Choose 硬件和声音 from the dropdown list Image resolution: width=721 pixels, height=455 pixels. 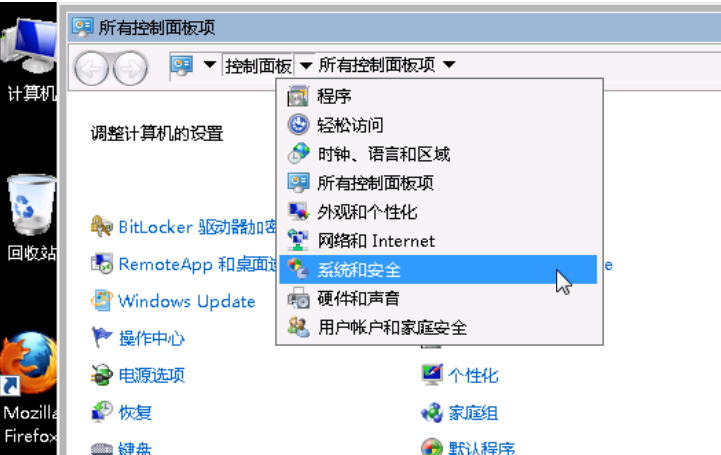pyautogui.click(x=438, y=299)
